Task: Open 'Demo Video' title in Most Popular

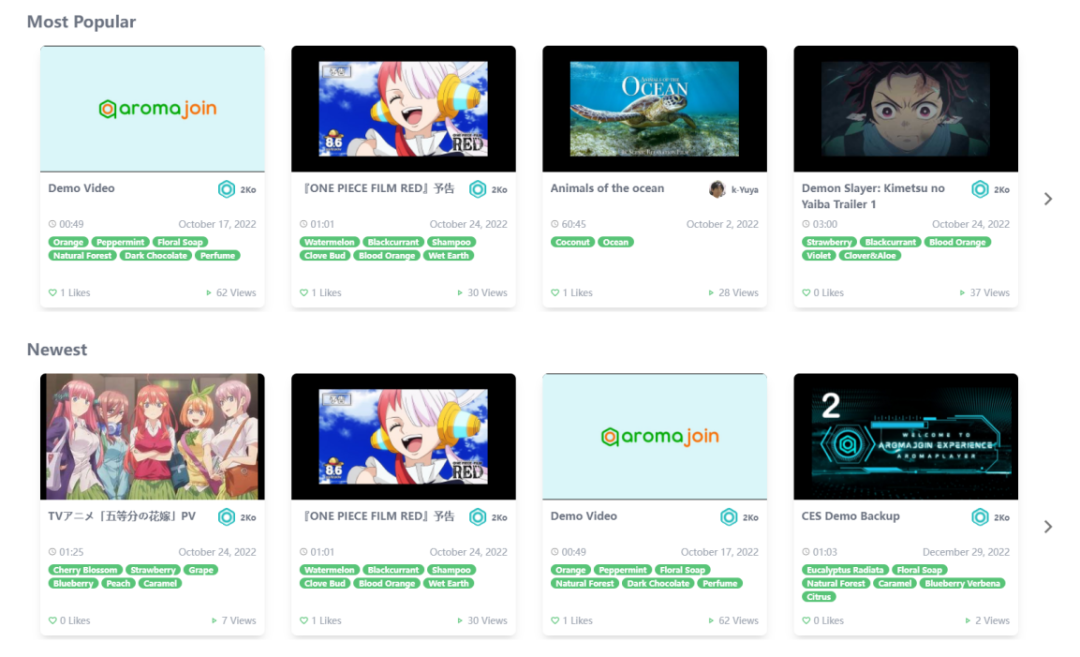Action: (81, 188)
